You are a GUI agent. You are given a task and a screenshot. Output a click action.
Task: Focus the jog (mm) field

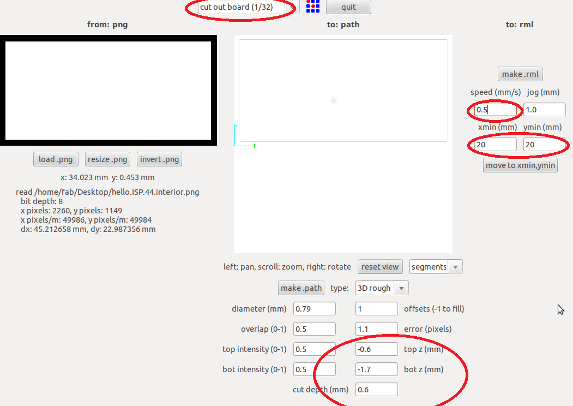(544, 110)
